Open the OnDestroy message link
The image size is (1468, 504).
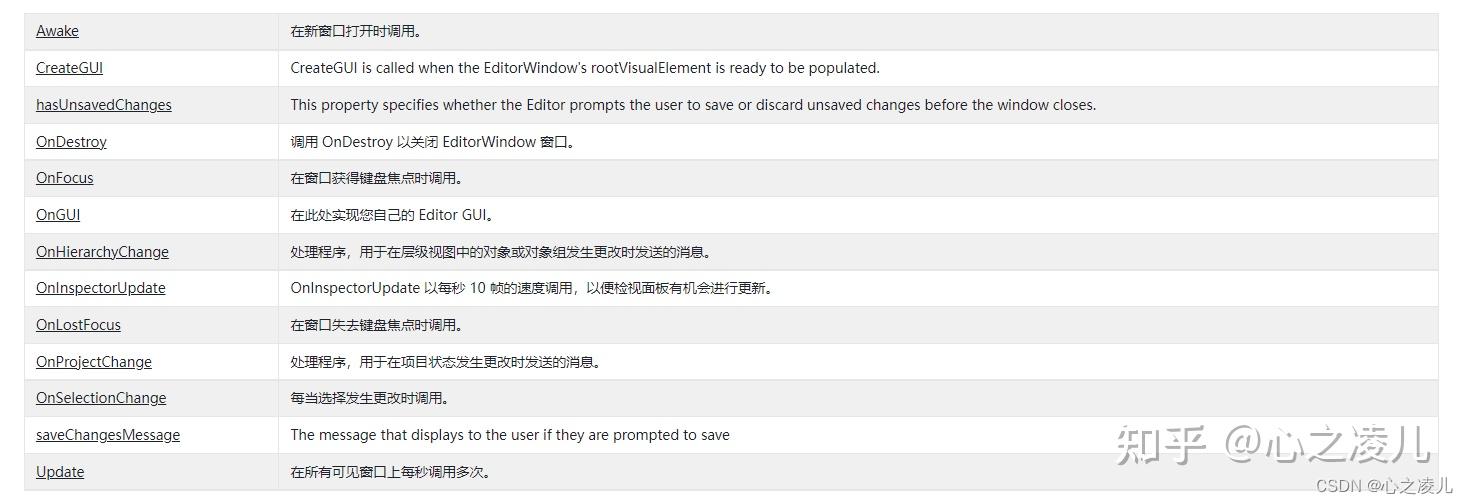(71, 142)
